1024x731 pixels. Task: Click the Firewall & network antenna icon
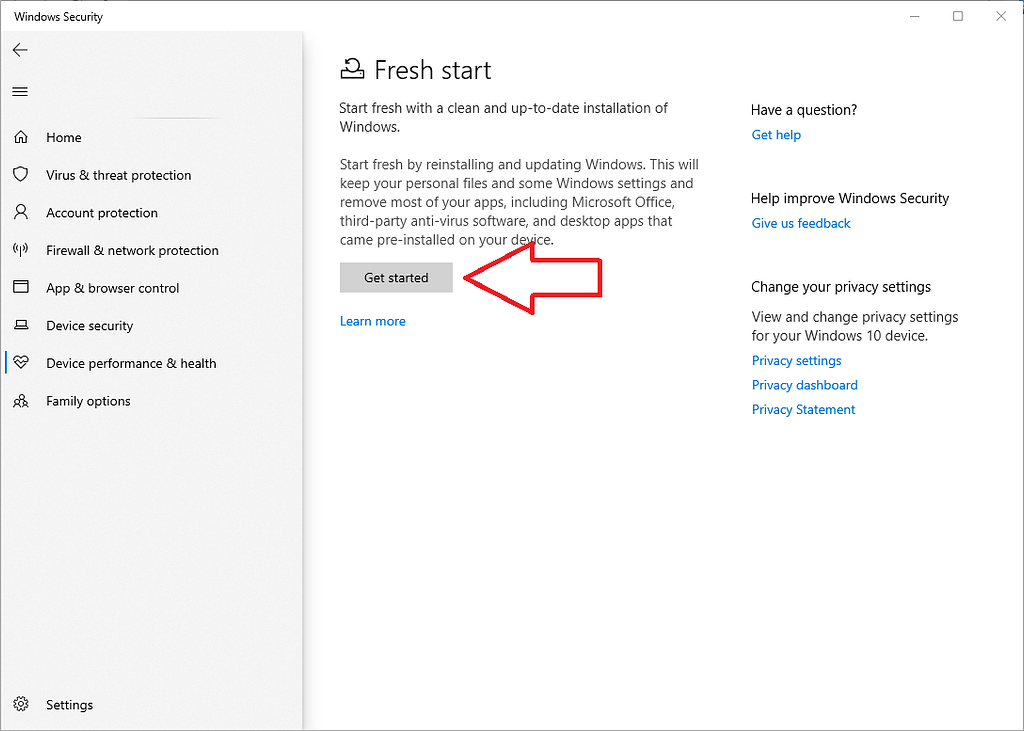21,250
